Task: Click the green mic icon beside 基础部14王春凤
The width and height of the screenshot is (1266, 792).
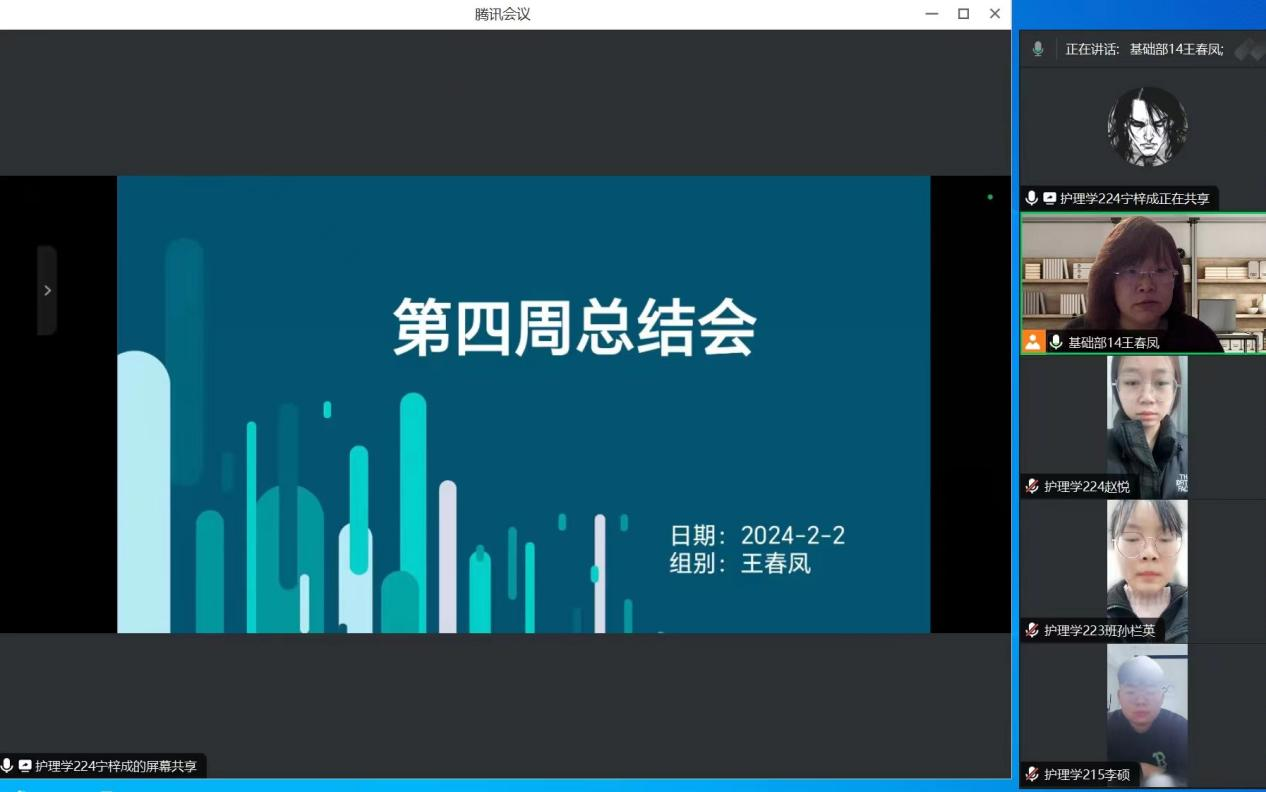Action: (1055, 342)
